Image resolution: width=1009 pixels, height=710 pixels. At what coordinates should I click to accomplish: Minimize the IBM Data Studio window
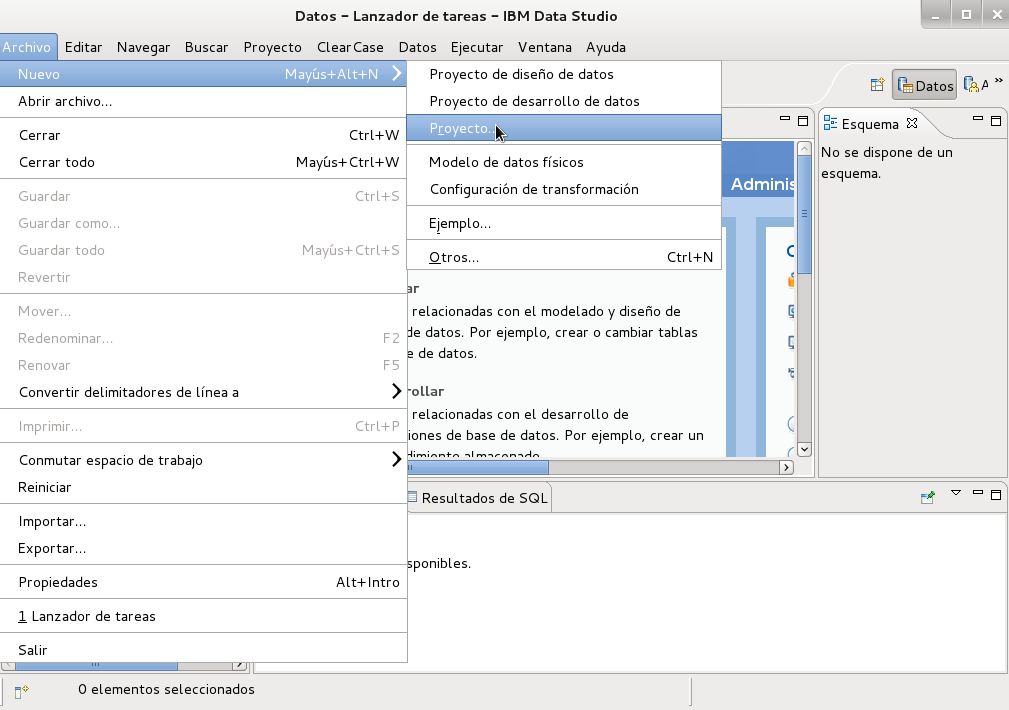pyautogui.click(x=935, y=15)
